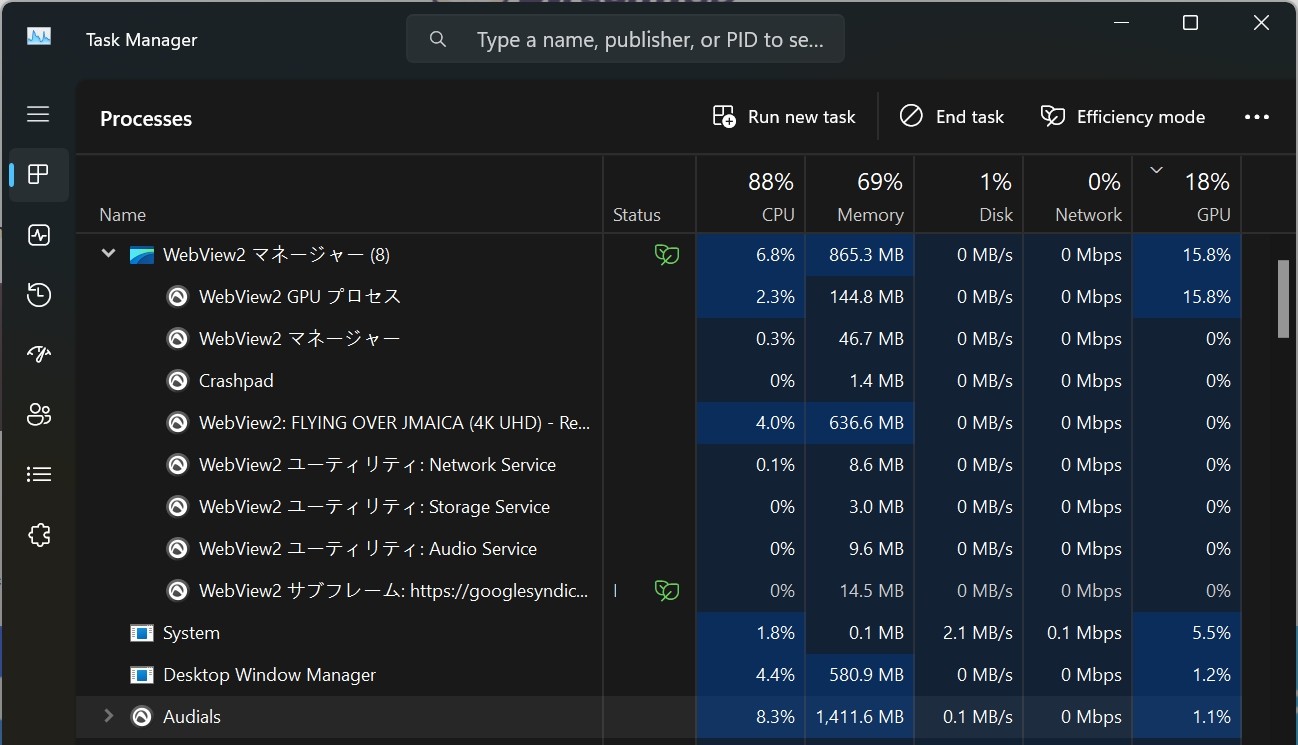Open the navigation hamburger menu

pyautogui.click(x=38, y=114)
